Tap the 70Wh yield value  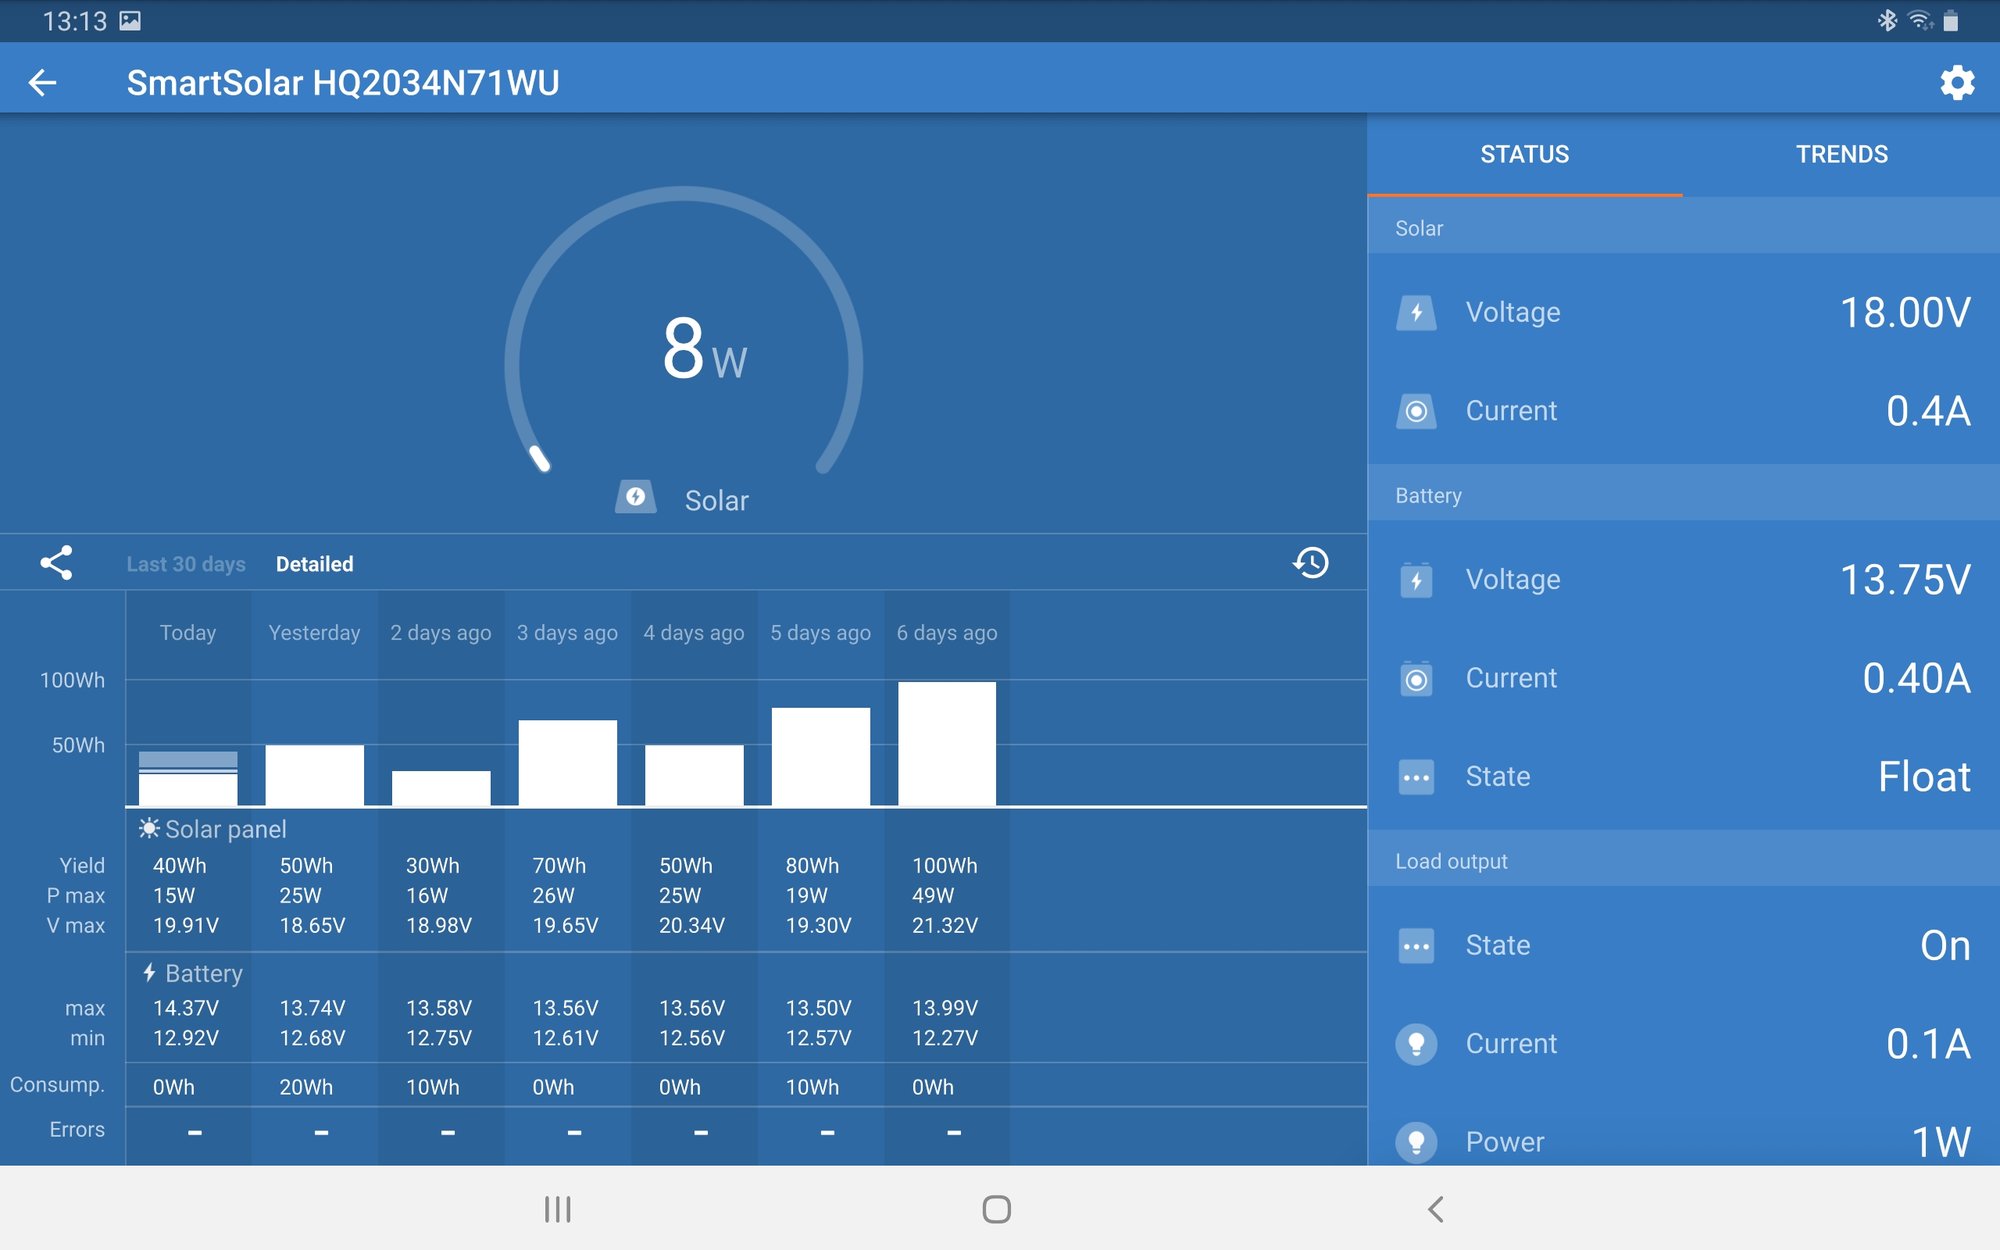tap(559, 866)
